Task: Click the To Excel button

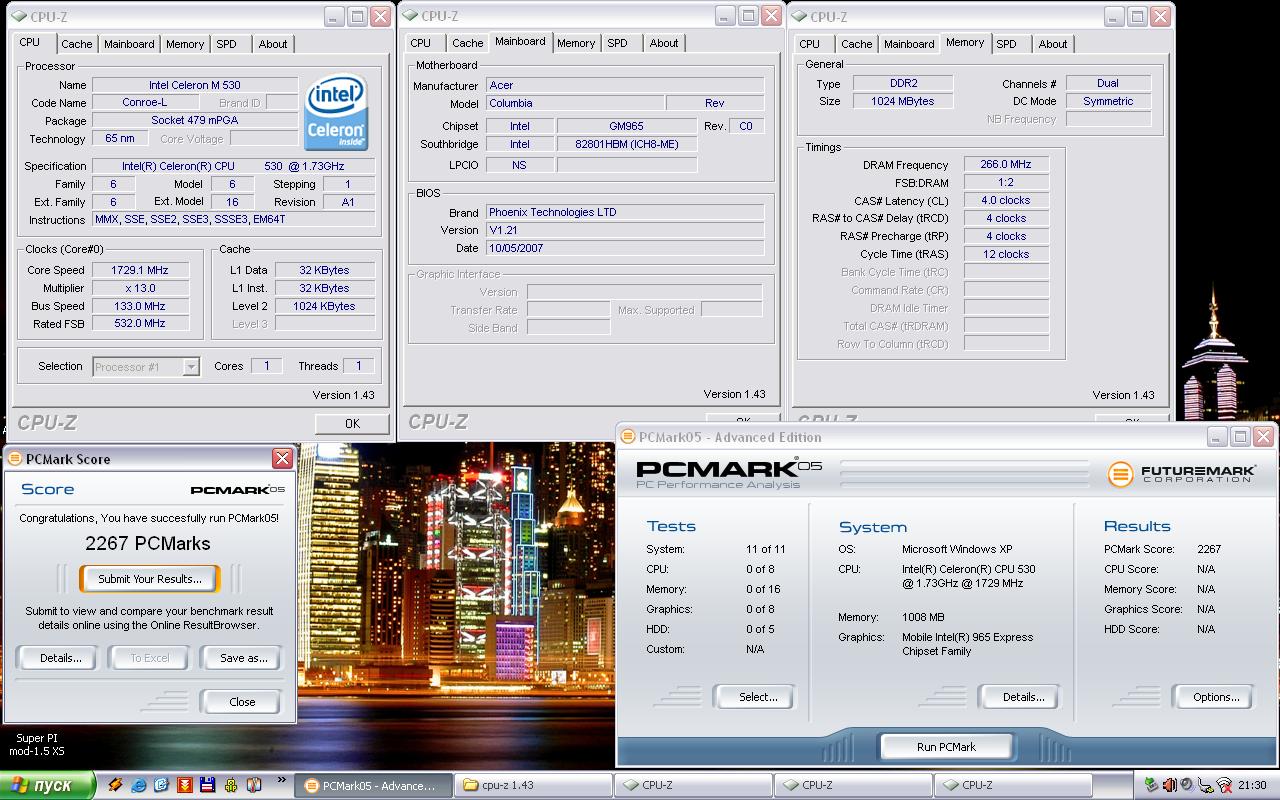Action: 150,658
